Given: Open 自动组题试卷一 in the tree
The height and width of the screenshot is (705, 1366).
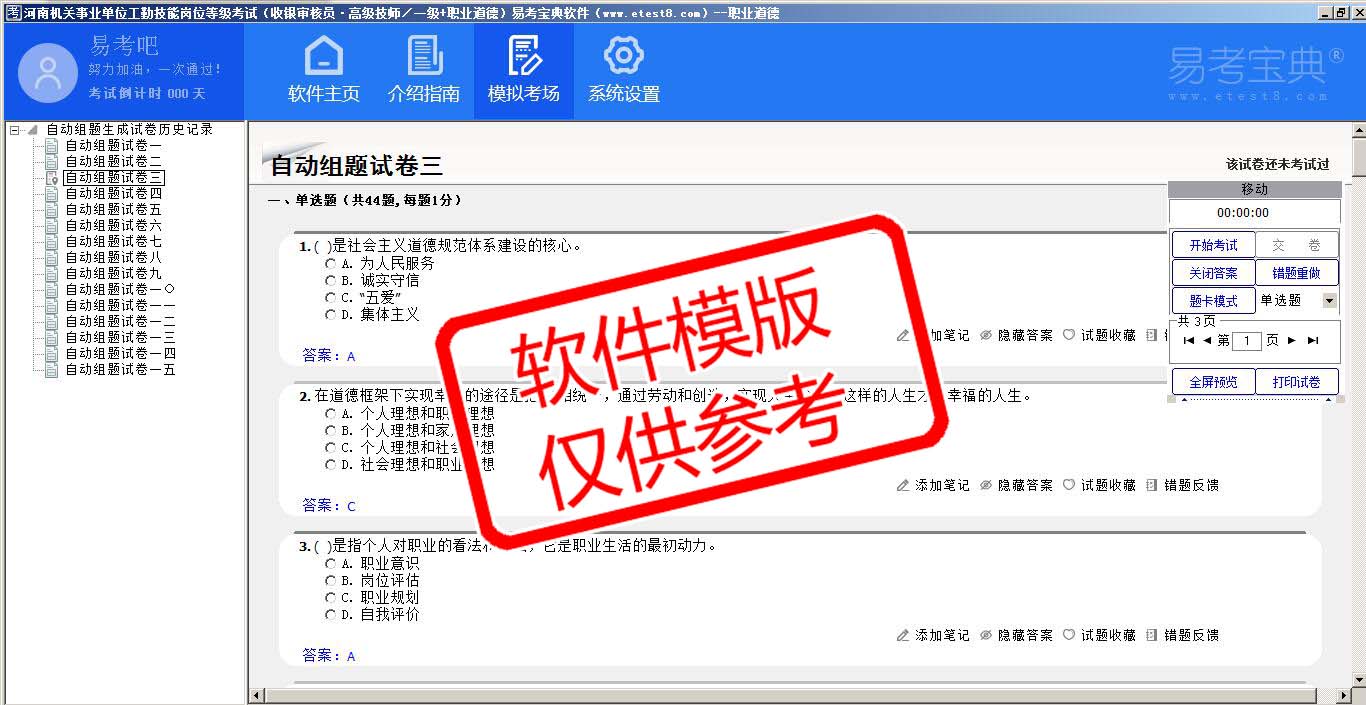Looking at the screenshot, I should click(x=113, y=146).
